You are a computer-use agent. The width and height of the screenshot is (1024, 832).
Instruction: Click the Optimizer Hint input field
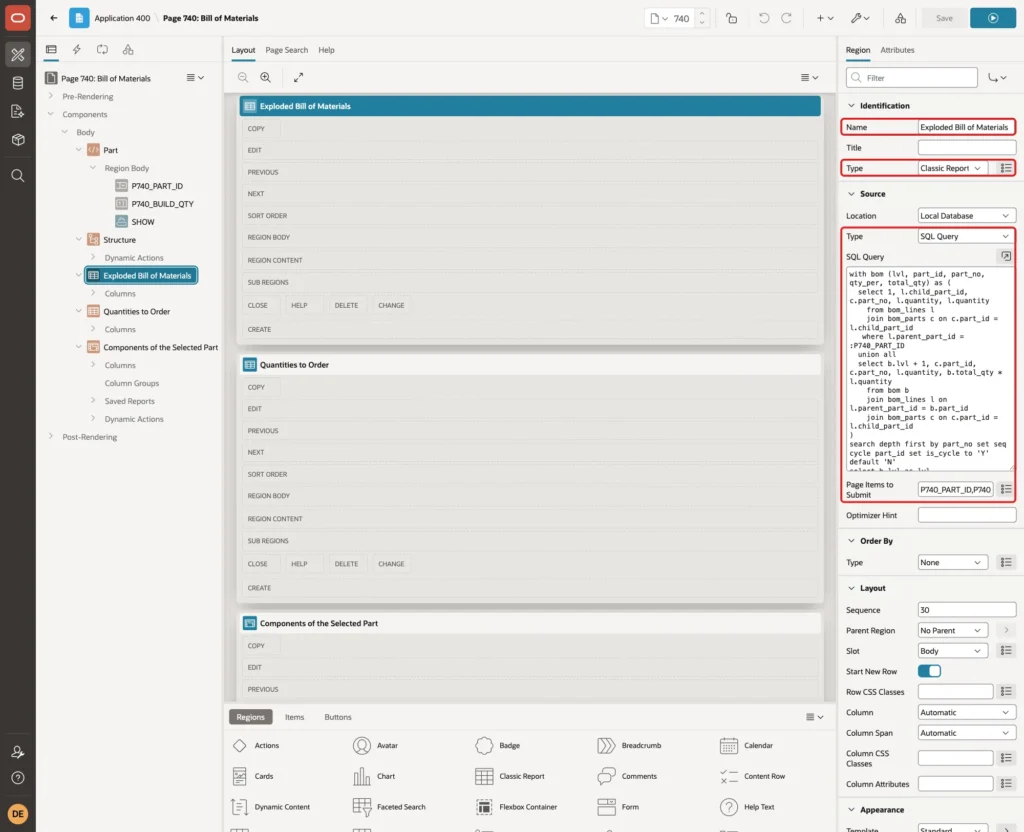tap(967, 515)
